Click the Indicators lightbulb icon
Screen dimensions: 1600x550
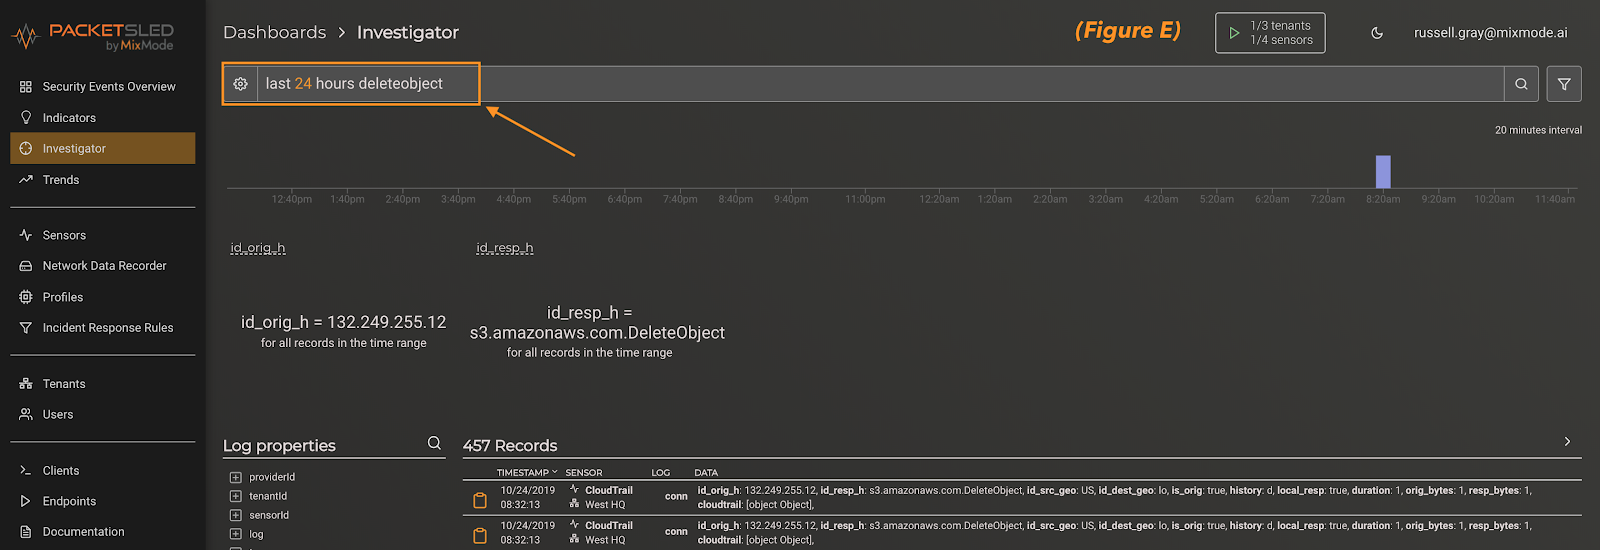26,118
